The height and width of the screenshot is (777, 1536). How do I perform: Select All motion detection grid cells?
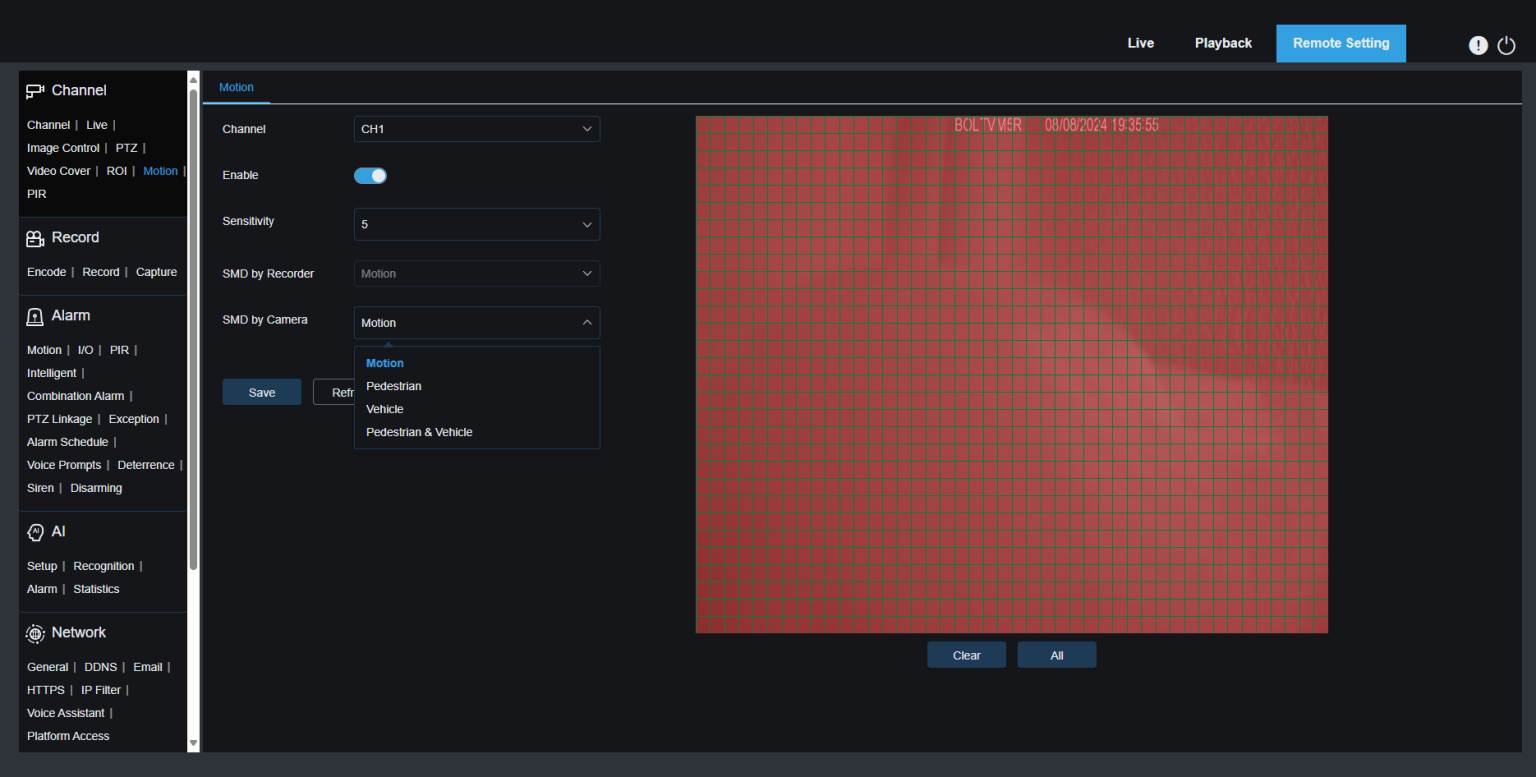(1056, 656)
